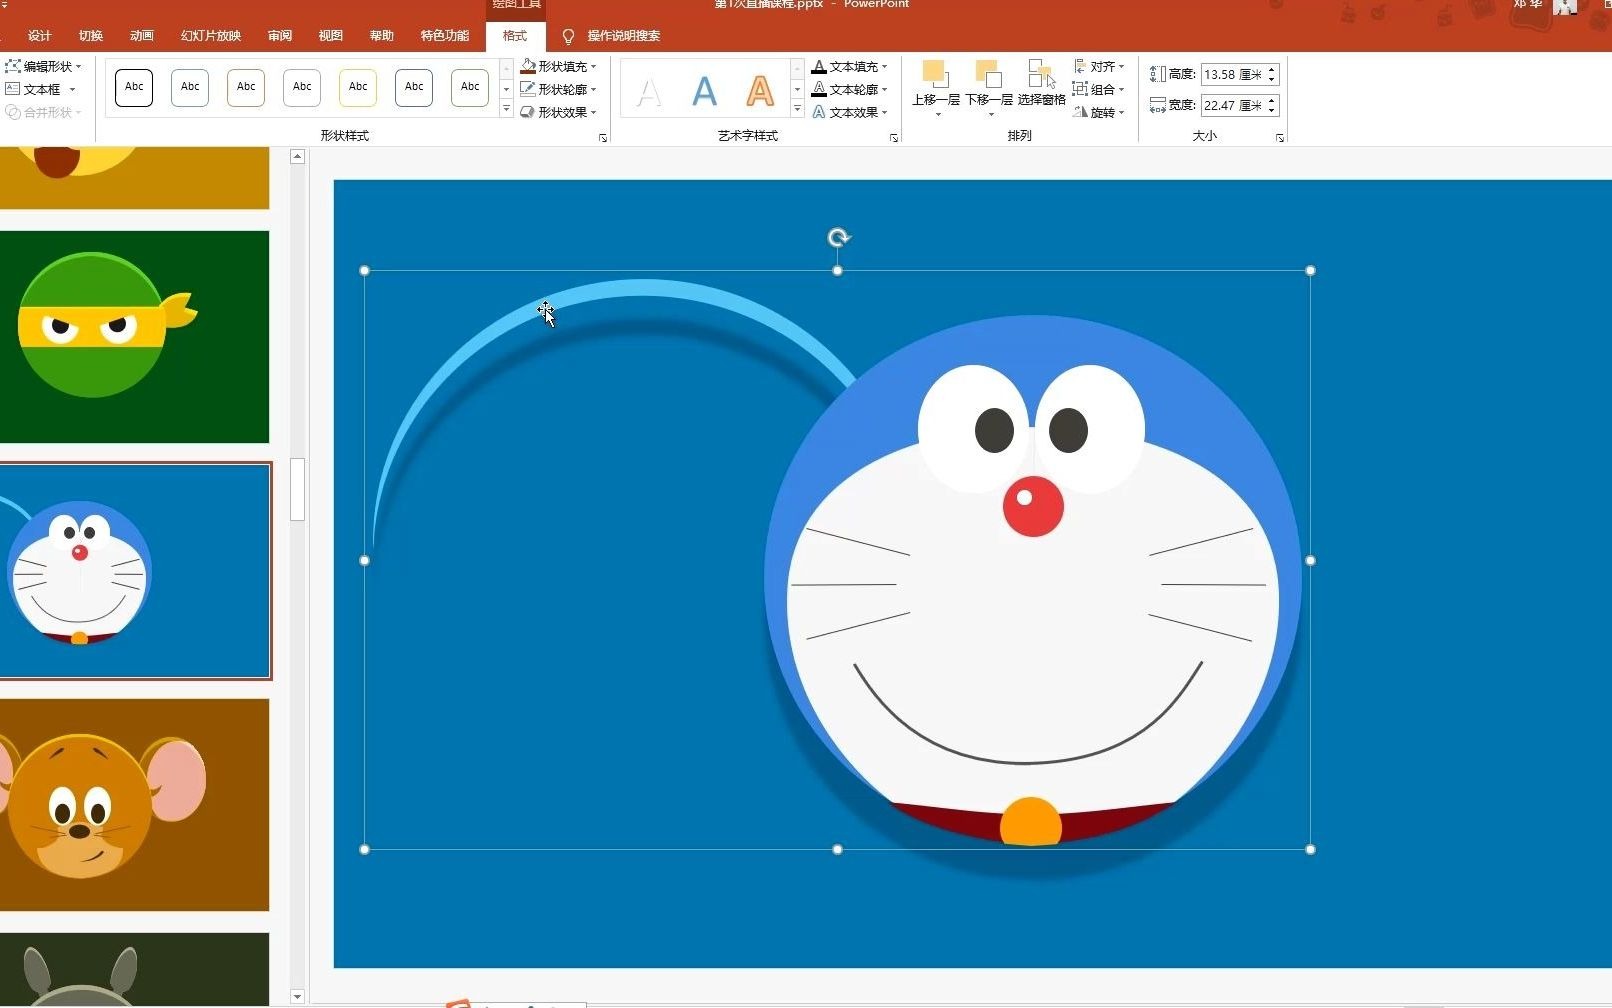1612x1008 pixels.
Task: Open the 形状轮廓 dropdown
Action: pos(559,89)
